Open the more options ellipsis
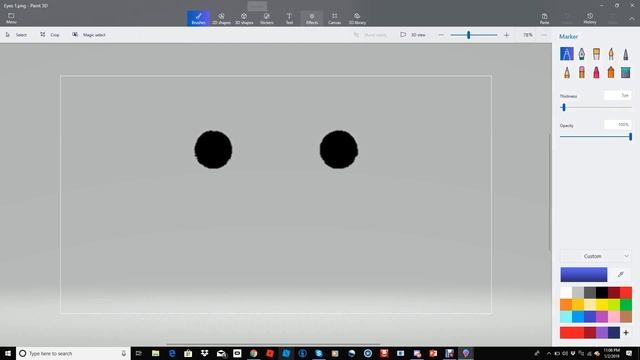Viewport: 640px width, 360px height. [544, 35]
